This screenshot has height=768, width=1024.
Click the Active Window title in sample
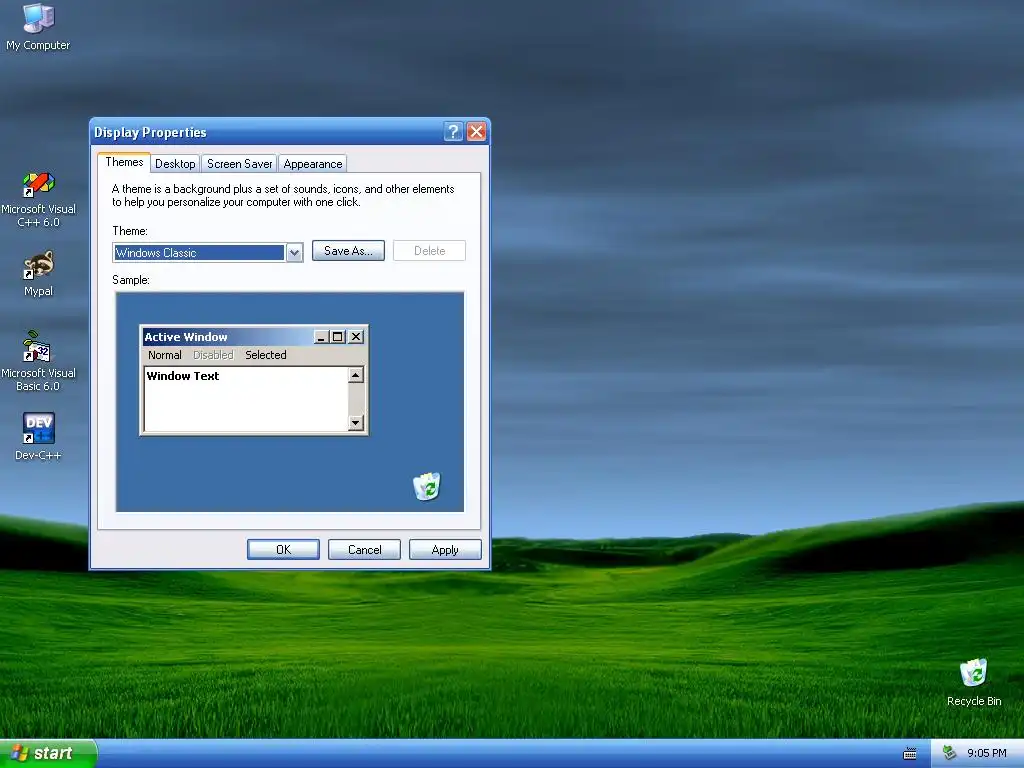(x=185, y=337)
